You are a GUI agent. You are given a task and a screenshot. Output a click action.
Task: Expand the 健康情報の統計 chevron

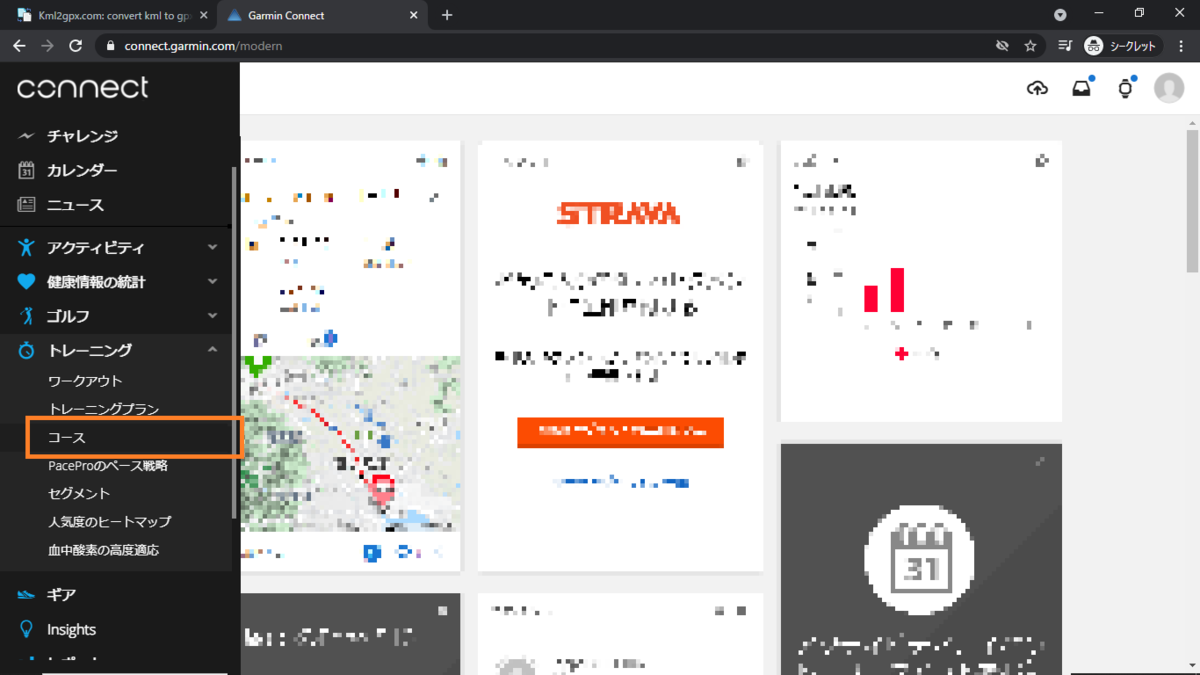tap(212, 282)
